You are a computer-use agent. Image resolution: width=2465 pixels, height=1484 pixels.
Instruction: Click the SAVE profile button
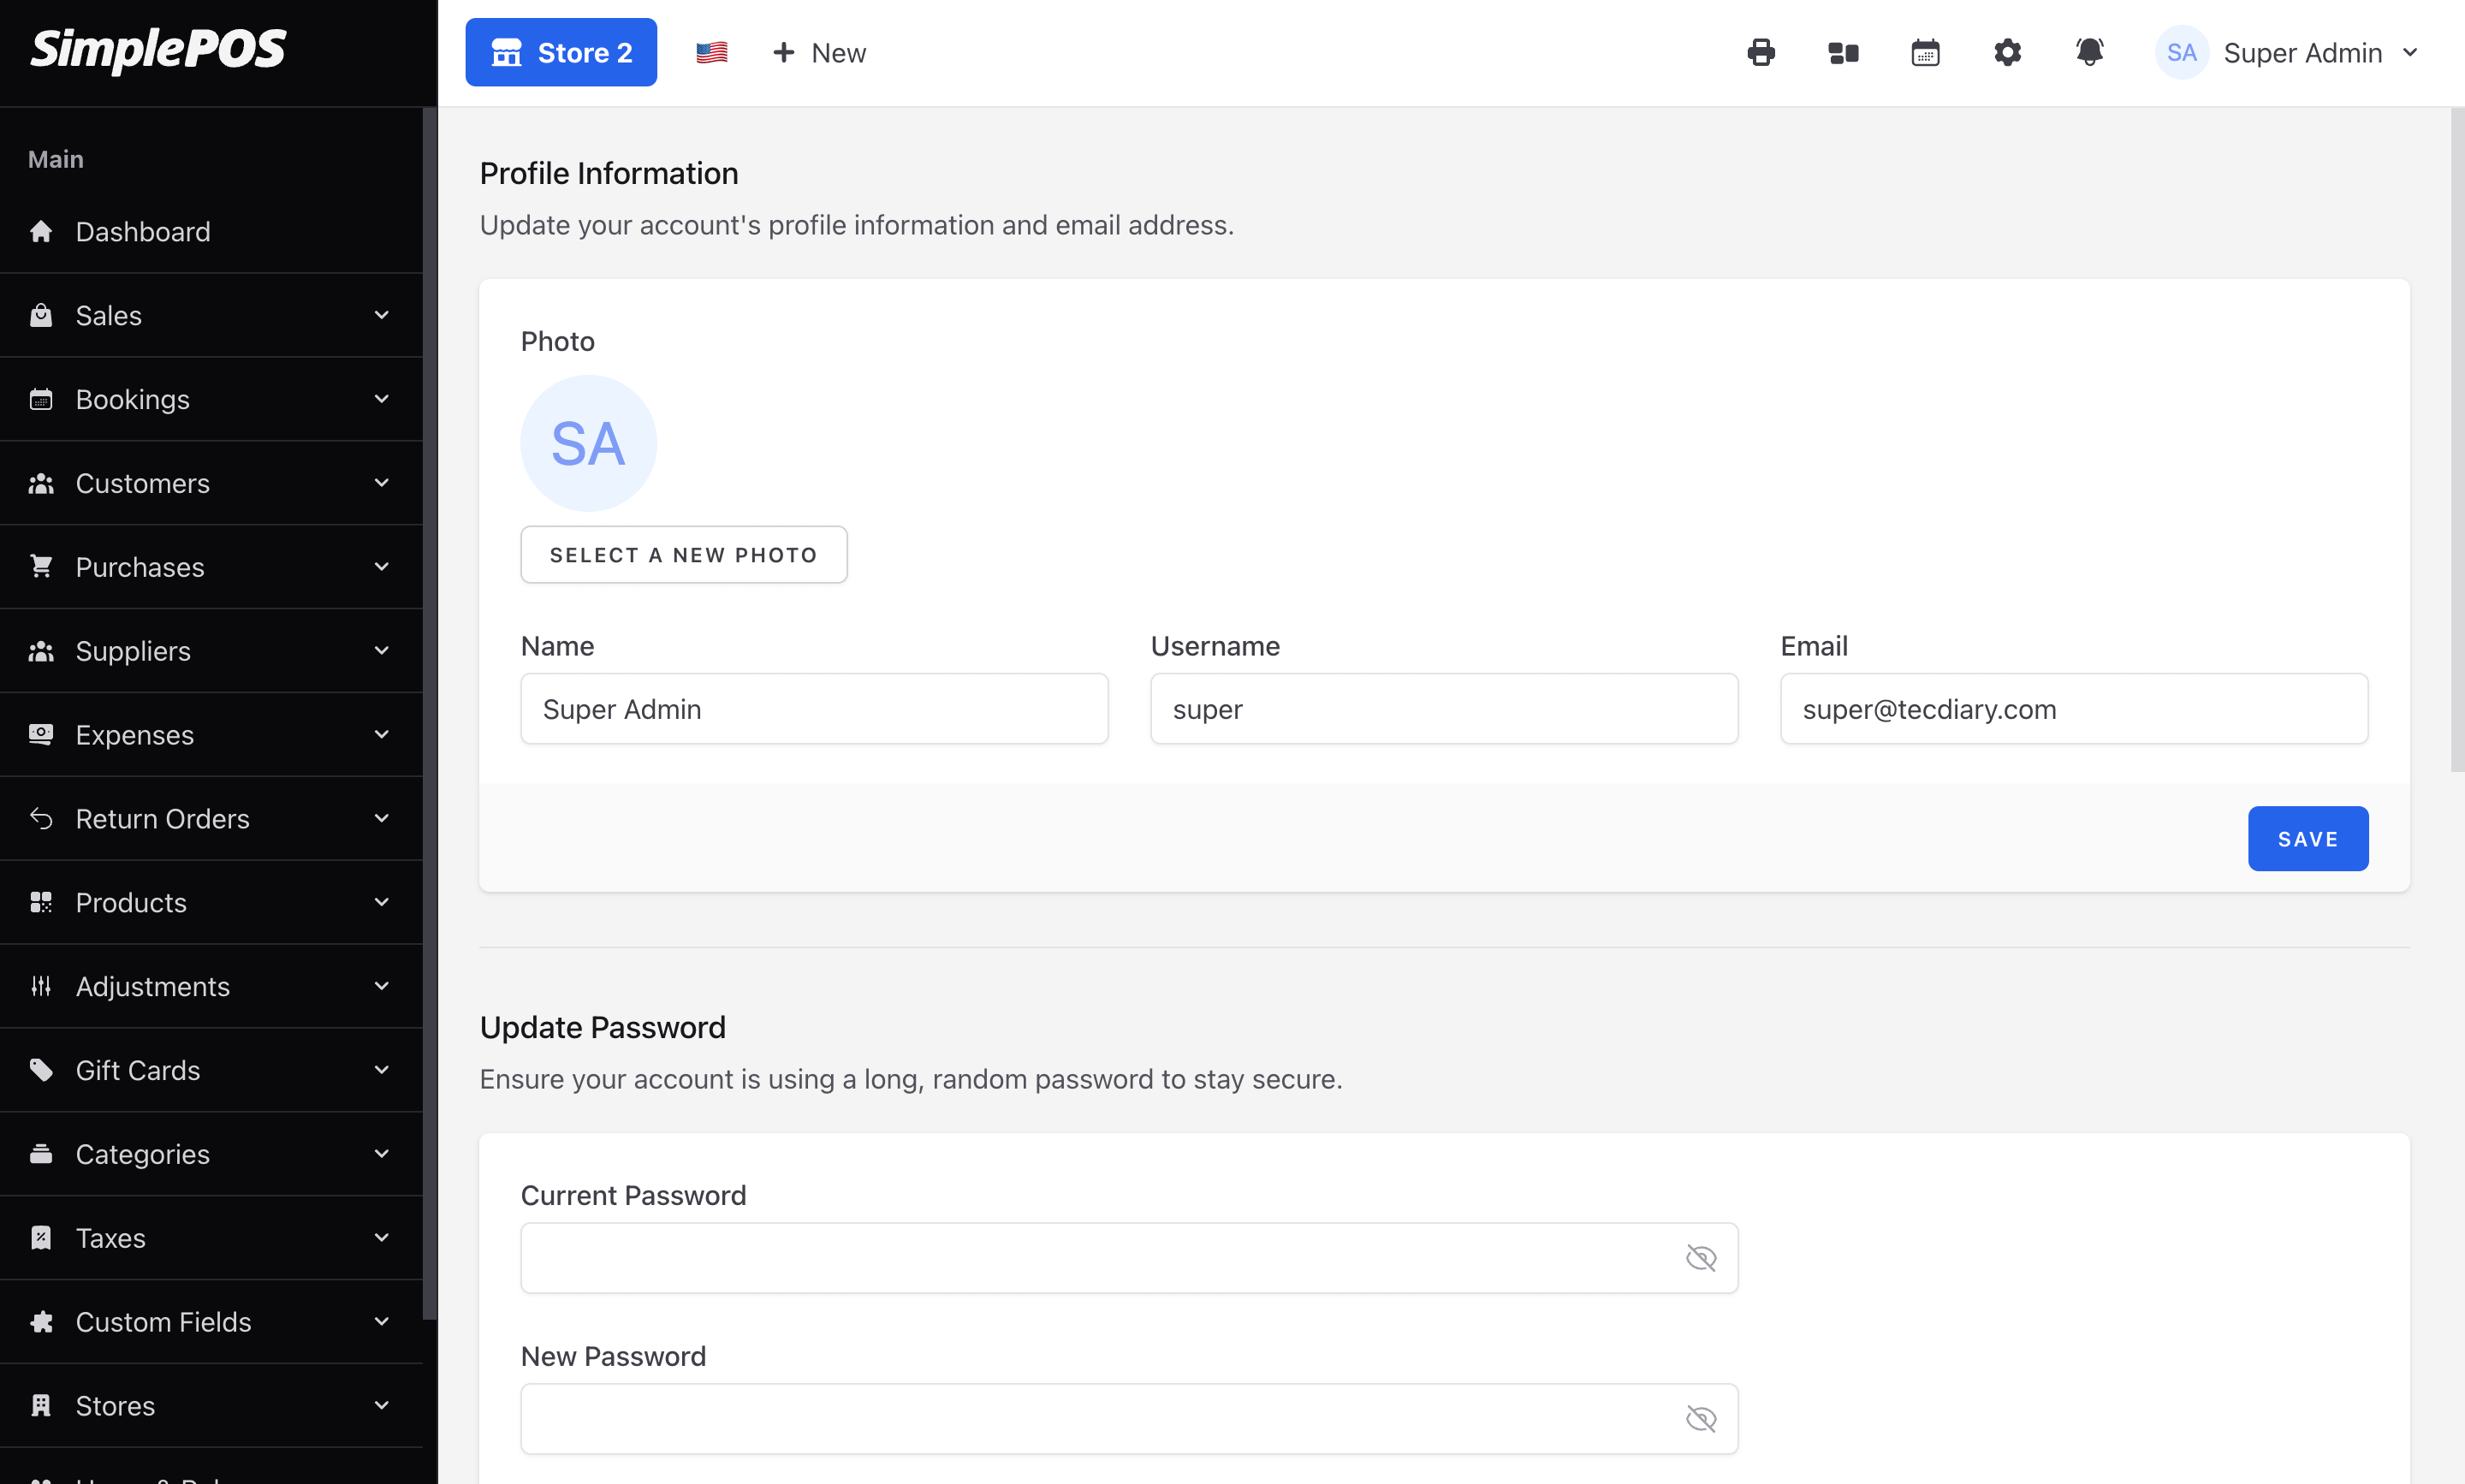pyautogui.click(x=2307, y=838)
